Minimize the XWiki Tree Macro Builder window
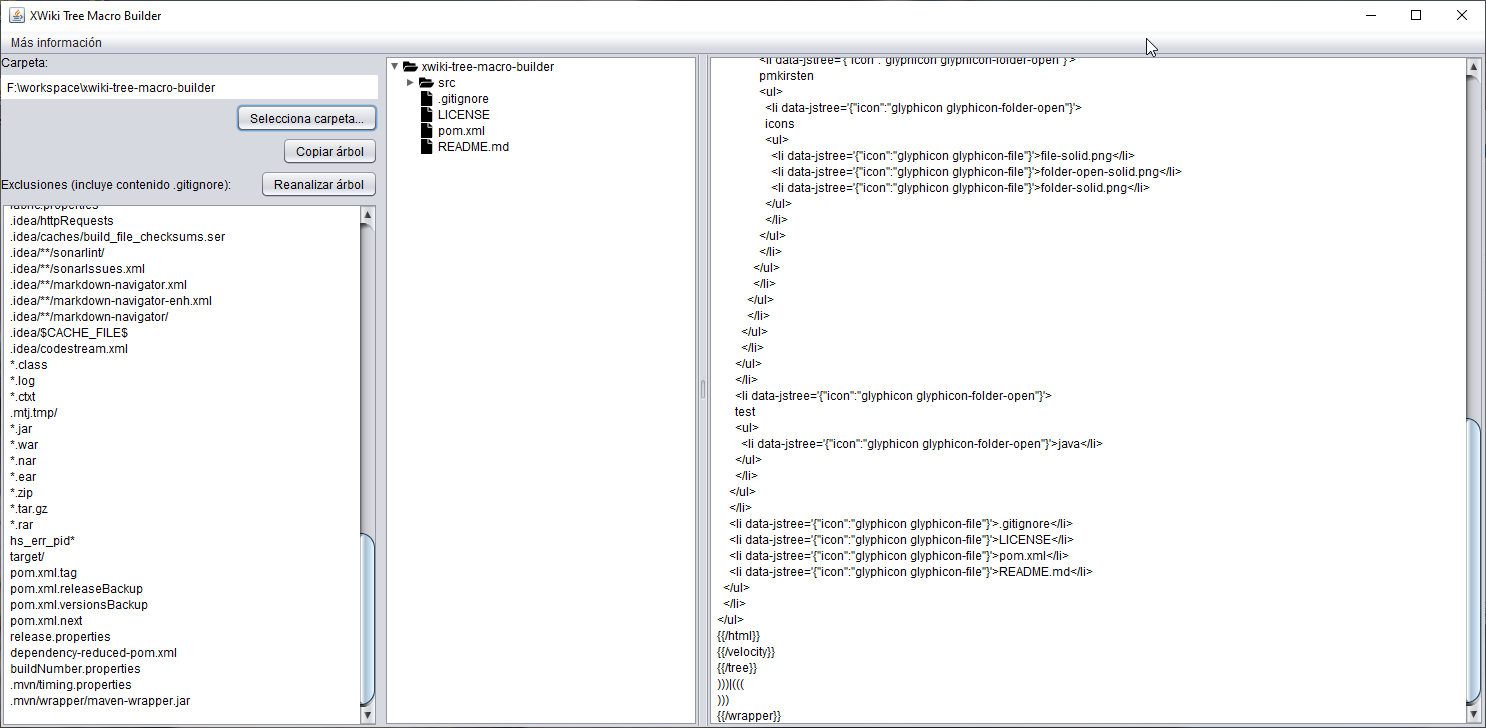This screenshot has width=1486, height=728. point(1370,15)
